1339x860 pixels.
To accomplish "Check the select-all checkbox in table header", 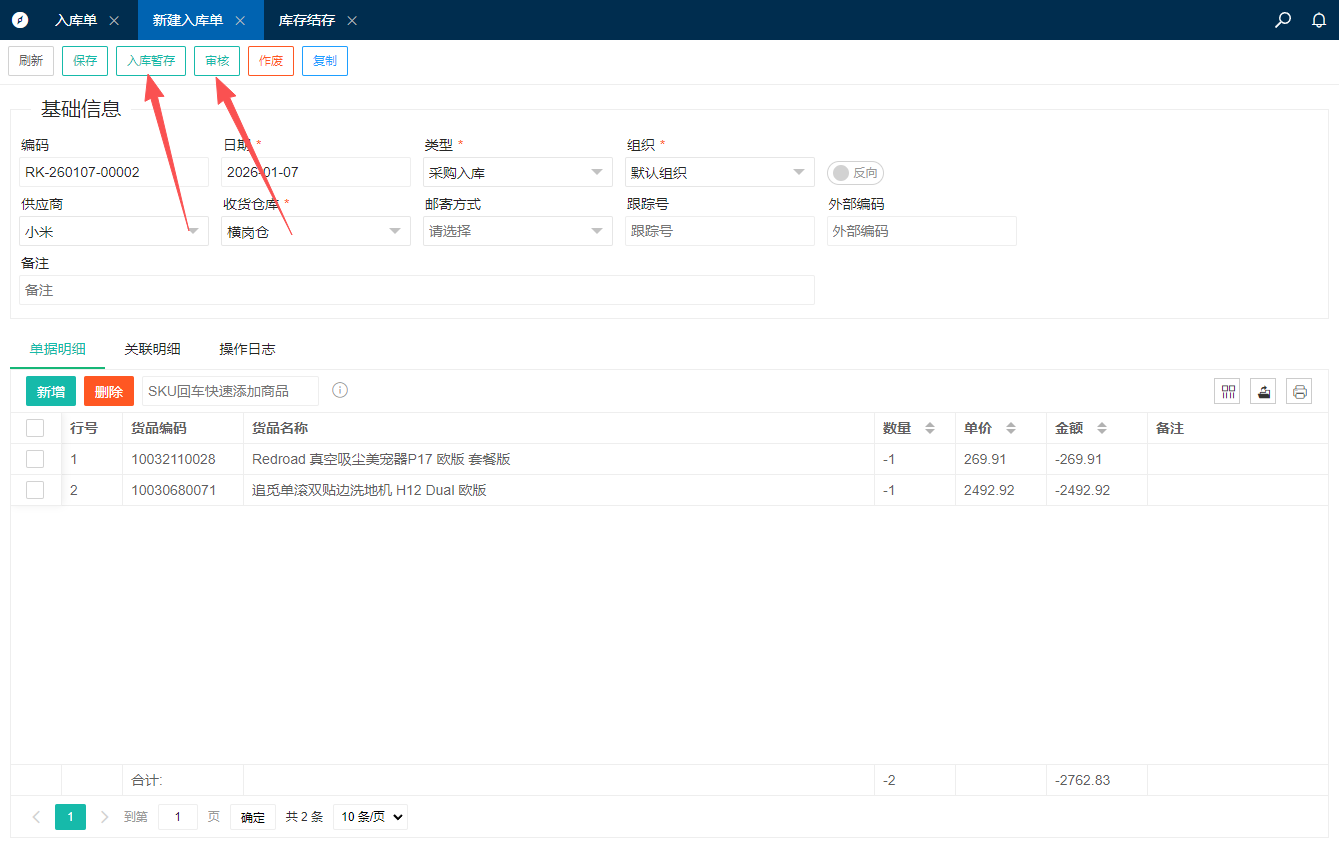I will coord(35,428).
